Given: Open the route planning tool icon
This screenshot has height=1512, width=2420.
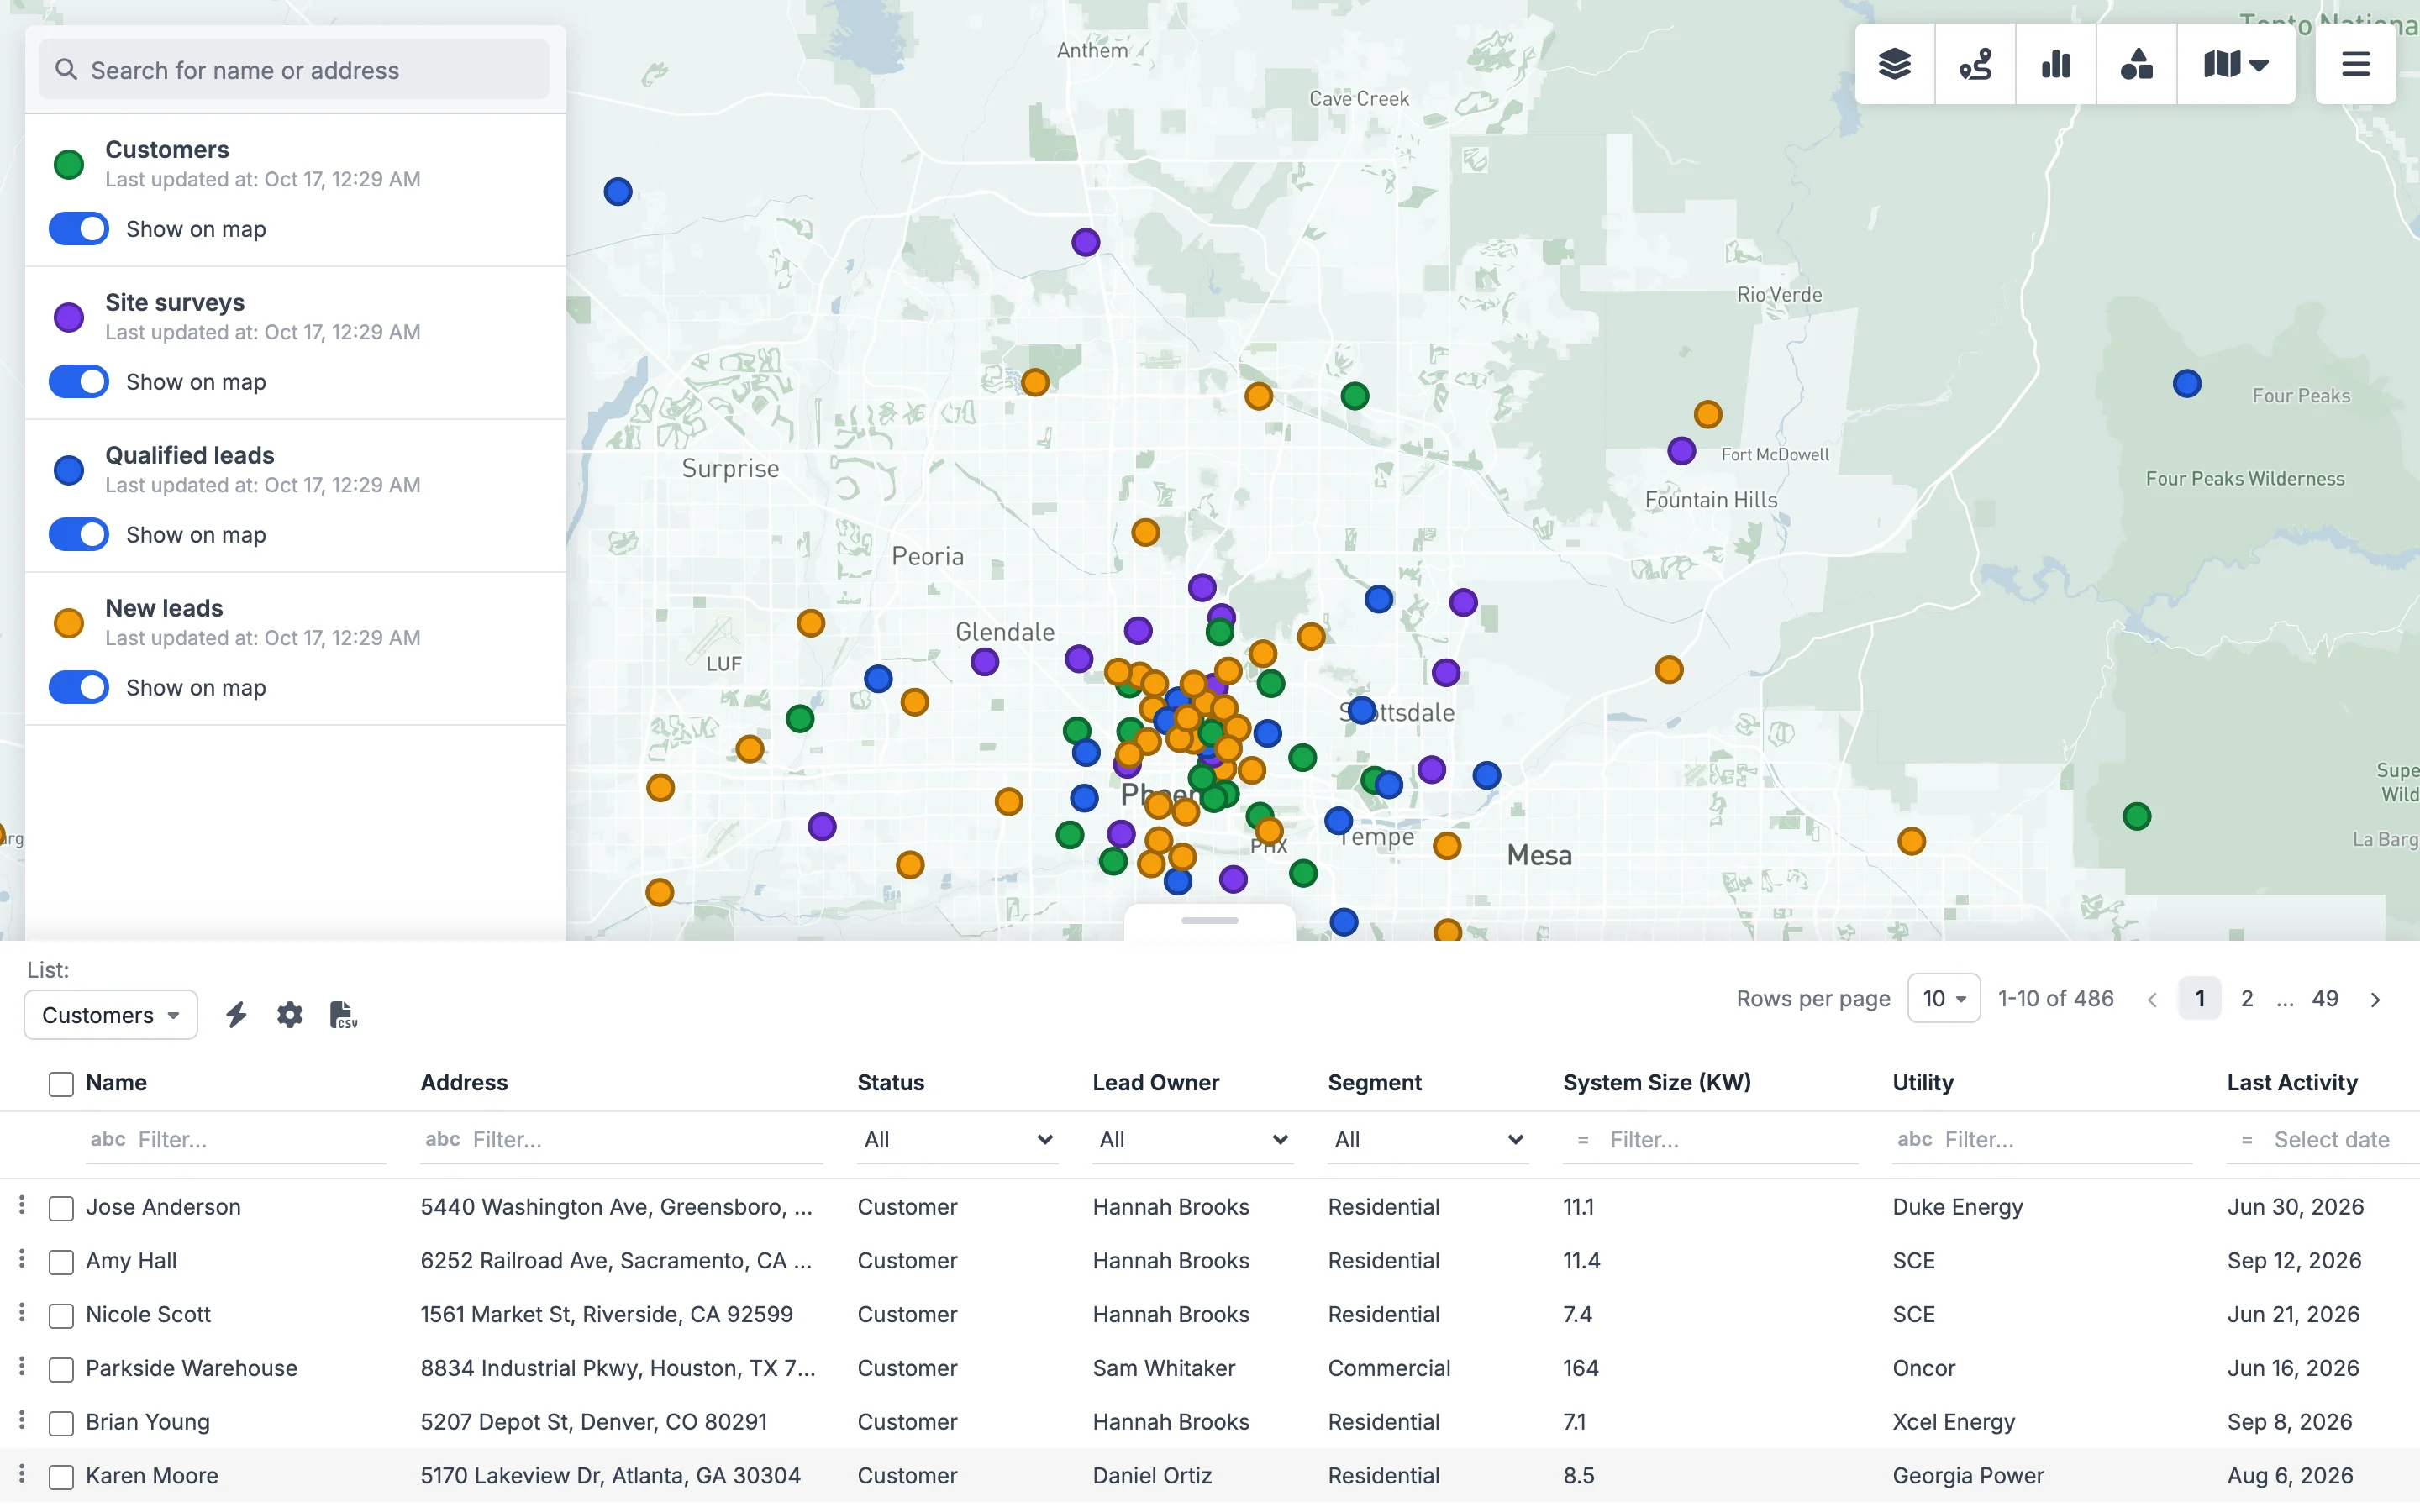Looking at the screenshot, I should point(1975,65).
